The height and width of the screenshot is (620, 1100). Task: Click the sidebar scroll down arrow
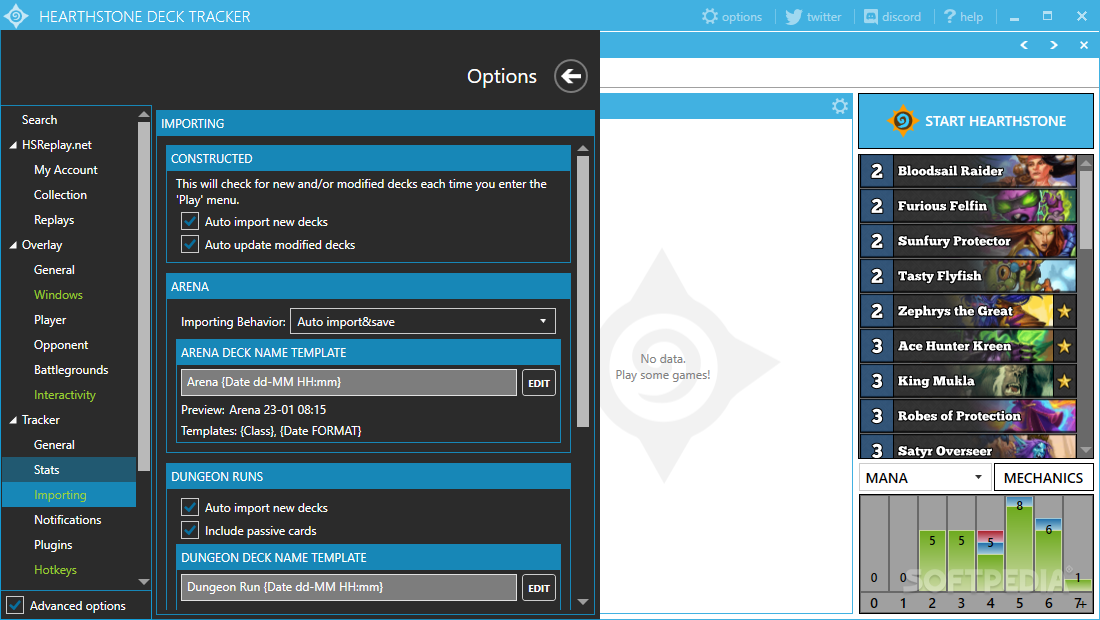(x=144, y=581)
